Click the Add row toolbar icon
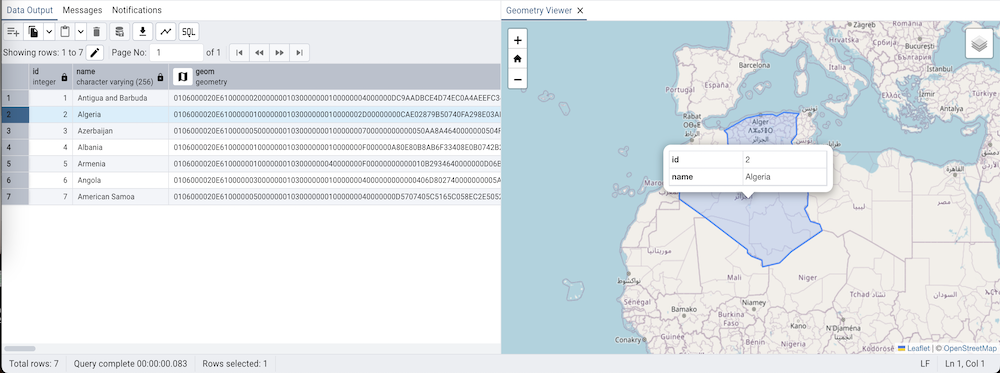This screenshot has height=373, width=1000. coord(13,32)
